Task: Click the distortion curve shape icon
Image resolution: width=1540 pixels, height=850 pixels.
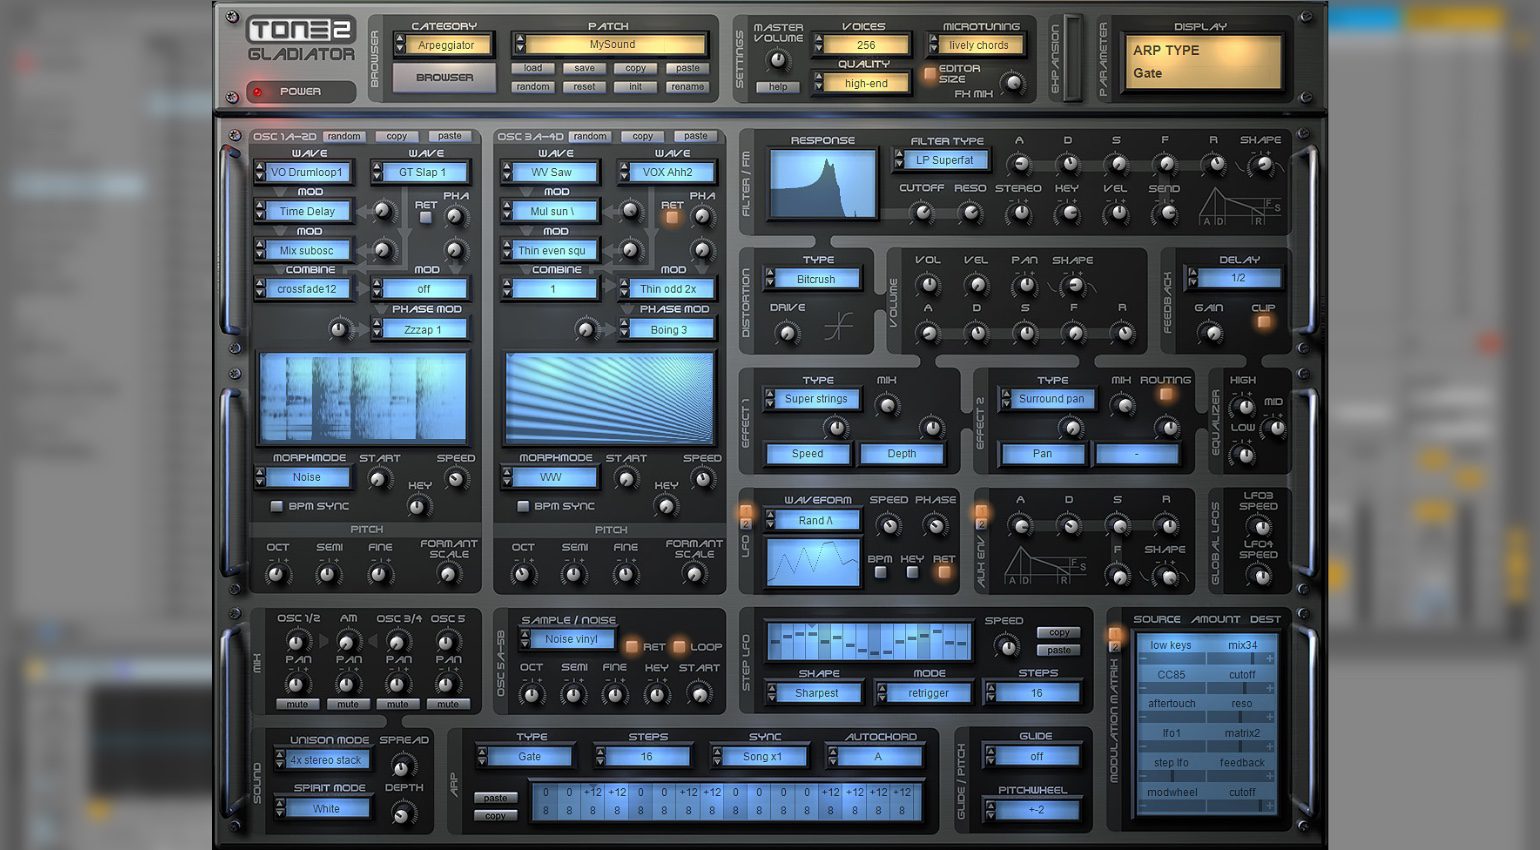Action: pos(839,327)
